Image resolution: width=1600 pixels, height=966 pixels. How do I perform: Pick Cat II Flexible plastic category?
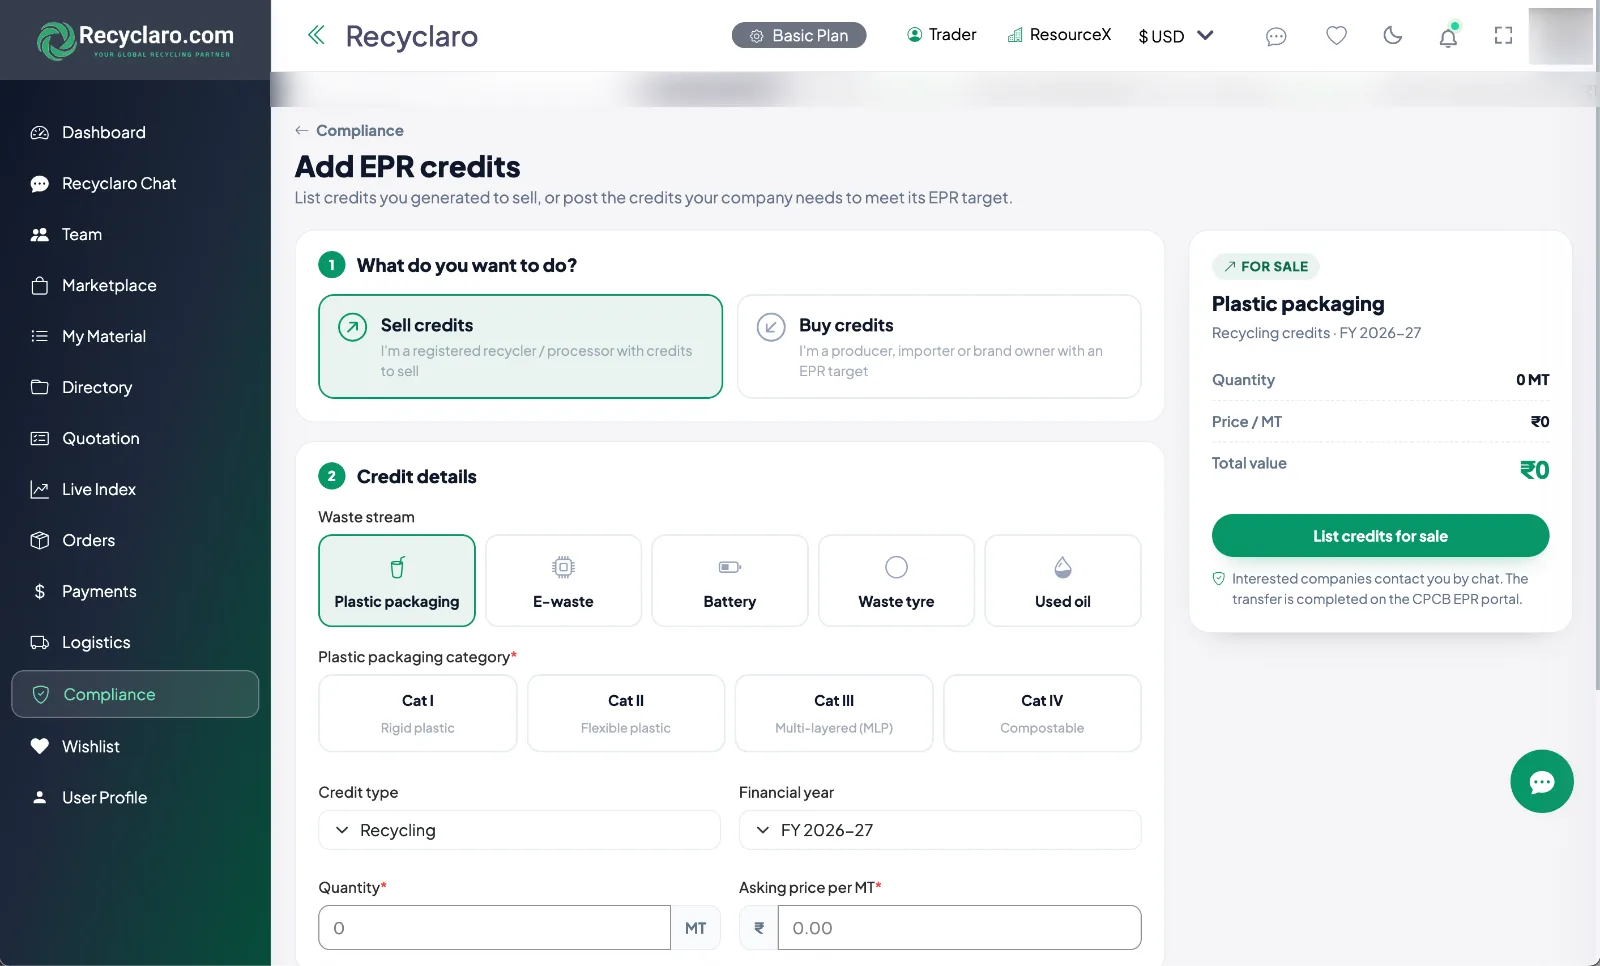(626, 713)
